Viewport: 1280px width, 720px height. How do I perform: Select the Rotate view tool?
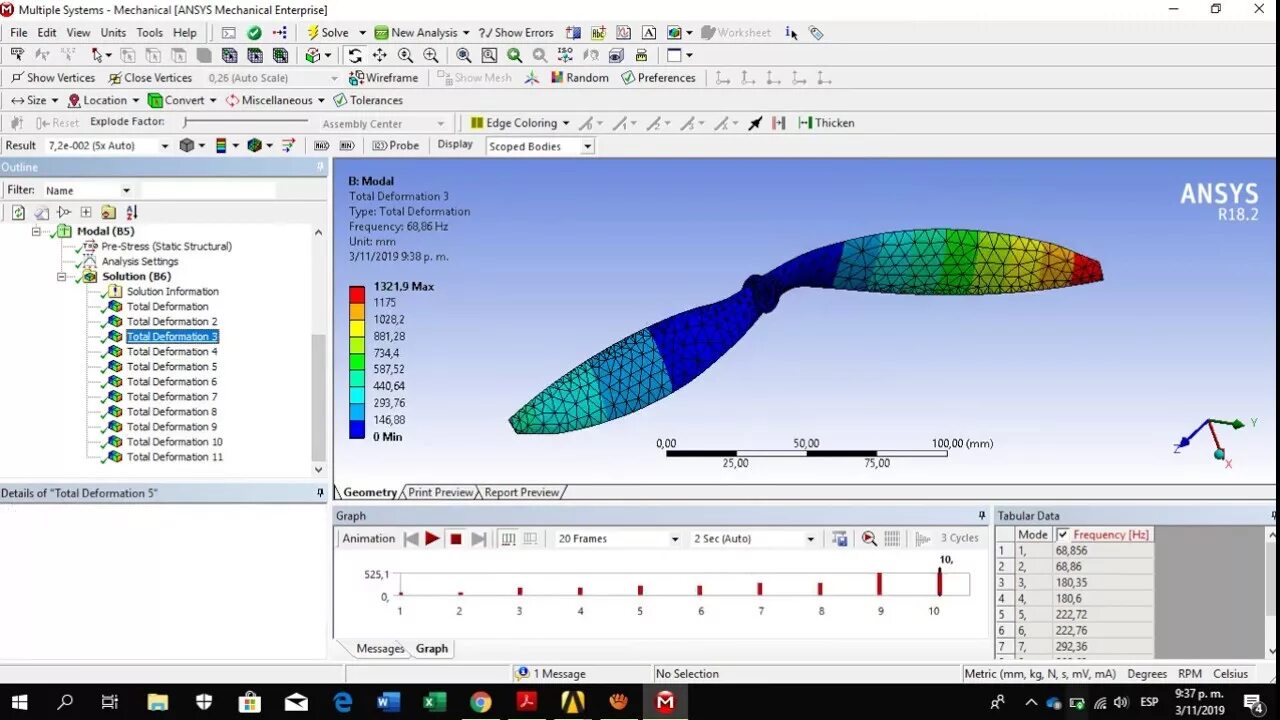click(x=354, y=56)
